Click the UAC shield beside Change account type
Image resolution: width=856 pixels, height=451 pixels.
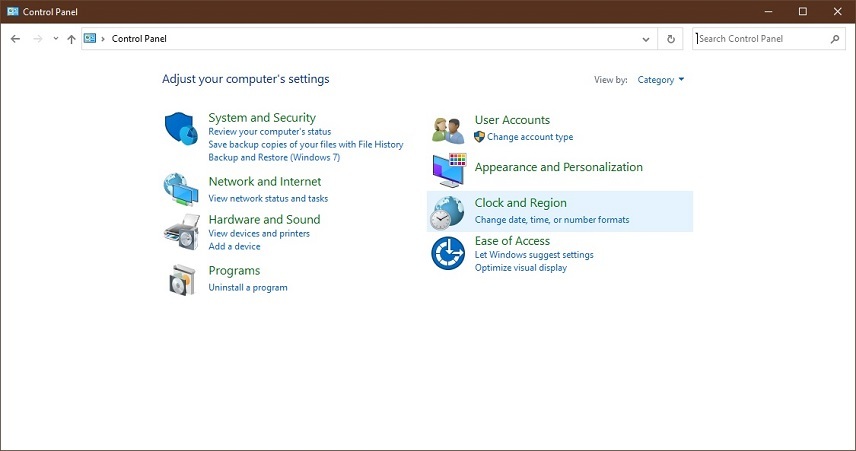pyautogui.click(x=479, y=137)
